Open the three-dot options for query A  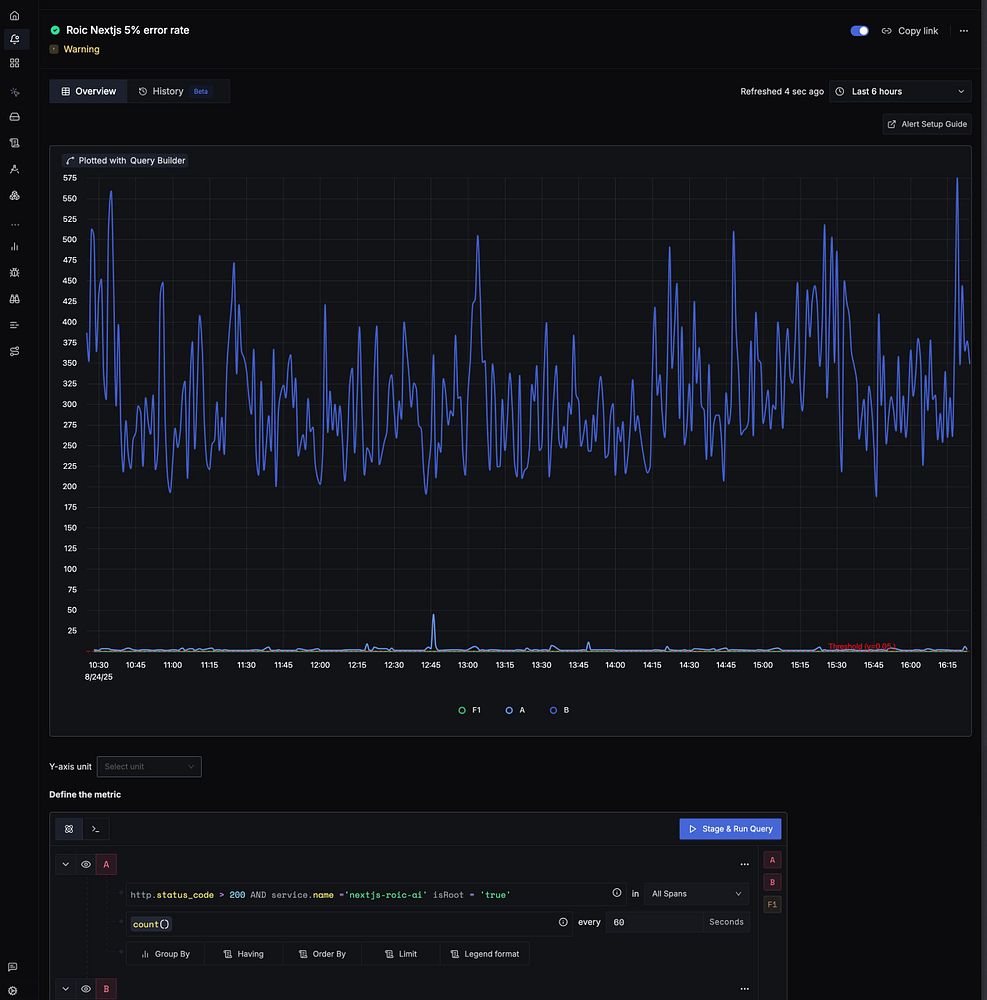tap(744, 864)
